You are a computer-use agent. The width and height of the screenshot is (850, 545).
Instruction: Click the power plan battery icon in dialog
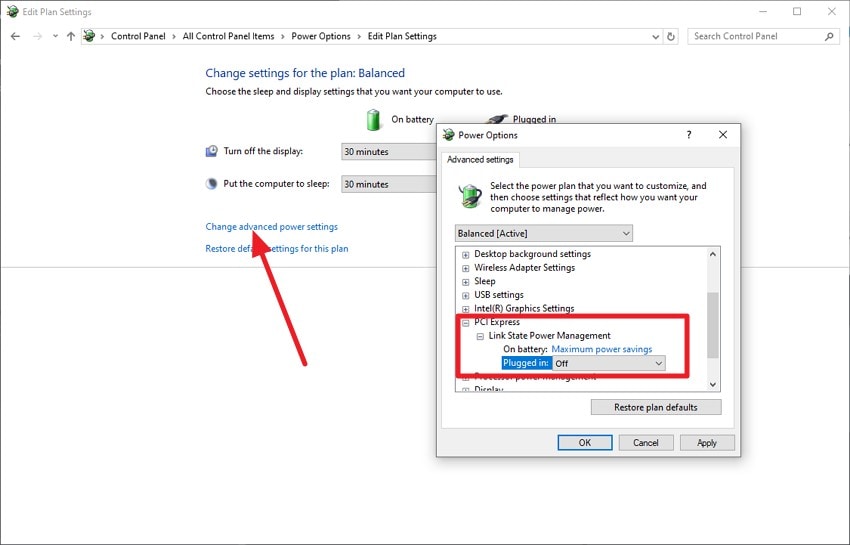[x=470, y=196]
